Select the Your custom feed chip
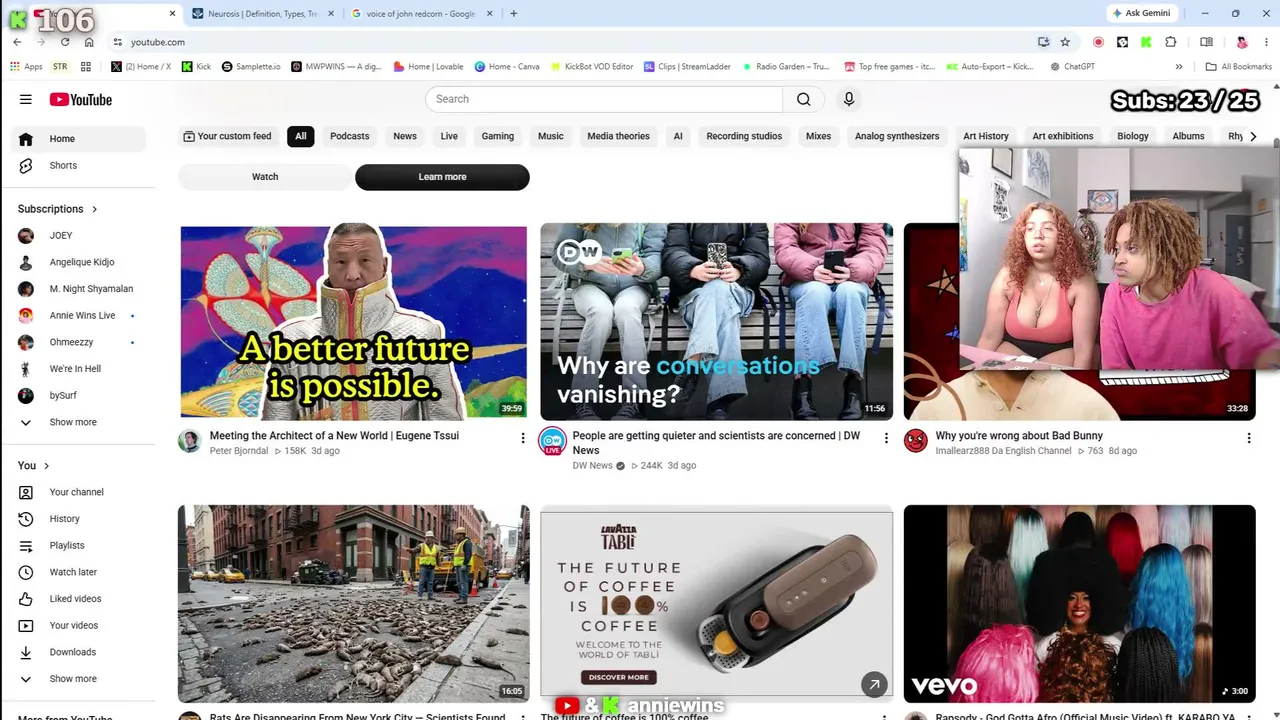The image size is (1280, 720). pyautogui.click(x=227, y=136)
